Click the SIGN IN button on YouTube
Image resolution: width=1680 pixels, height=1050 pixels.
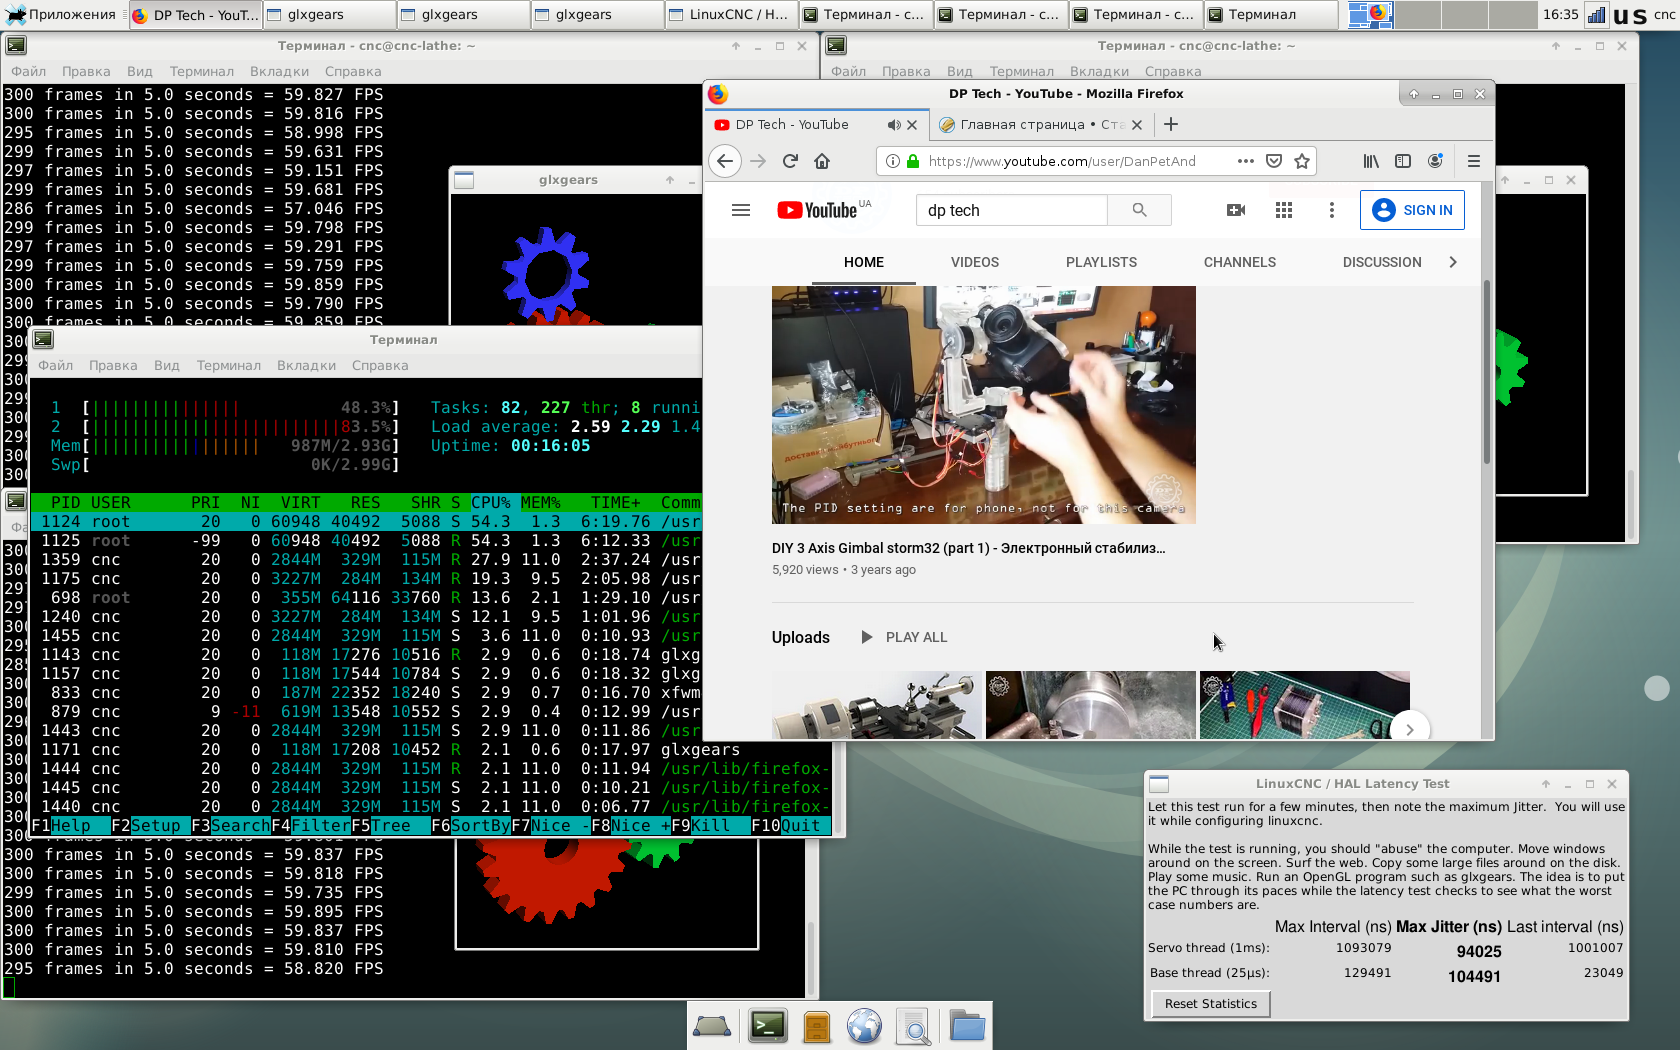(x=1412, y=210)
